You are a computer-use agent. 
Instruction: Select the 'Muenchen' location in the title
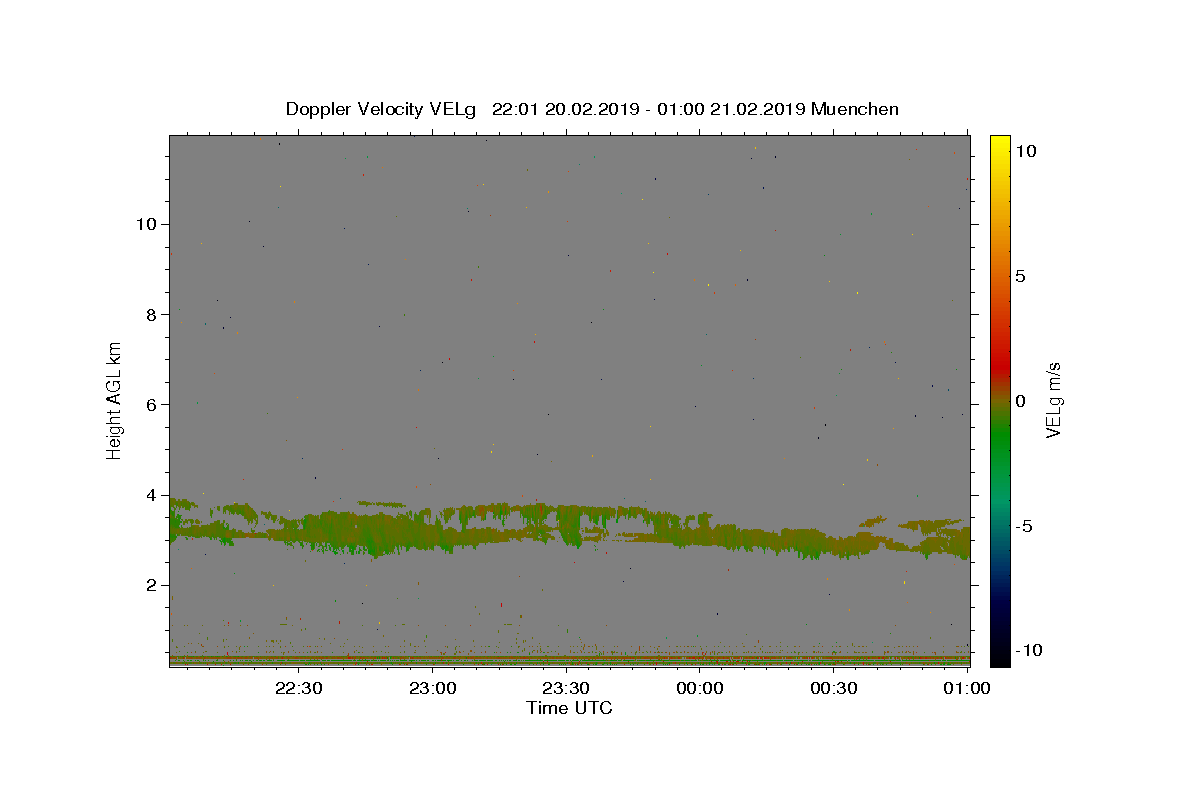tap(855, 109)
